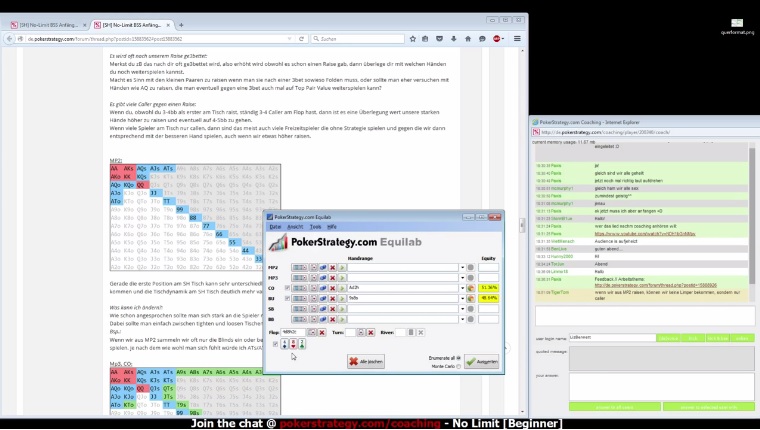The height and width of the screenshot is (430, 760).
Task: Click pie chart icon in BU row
Action: (470, 298)
